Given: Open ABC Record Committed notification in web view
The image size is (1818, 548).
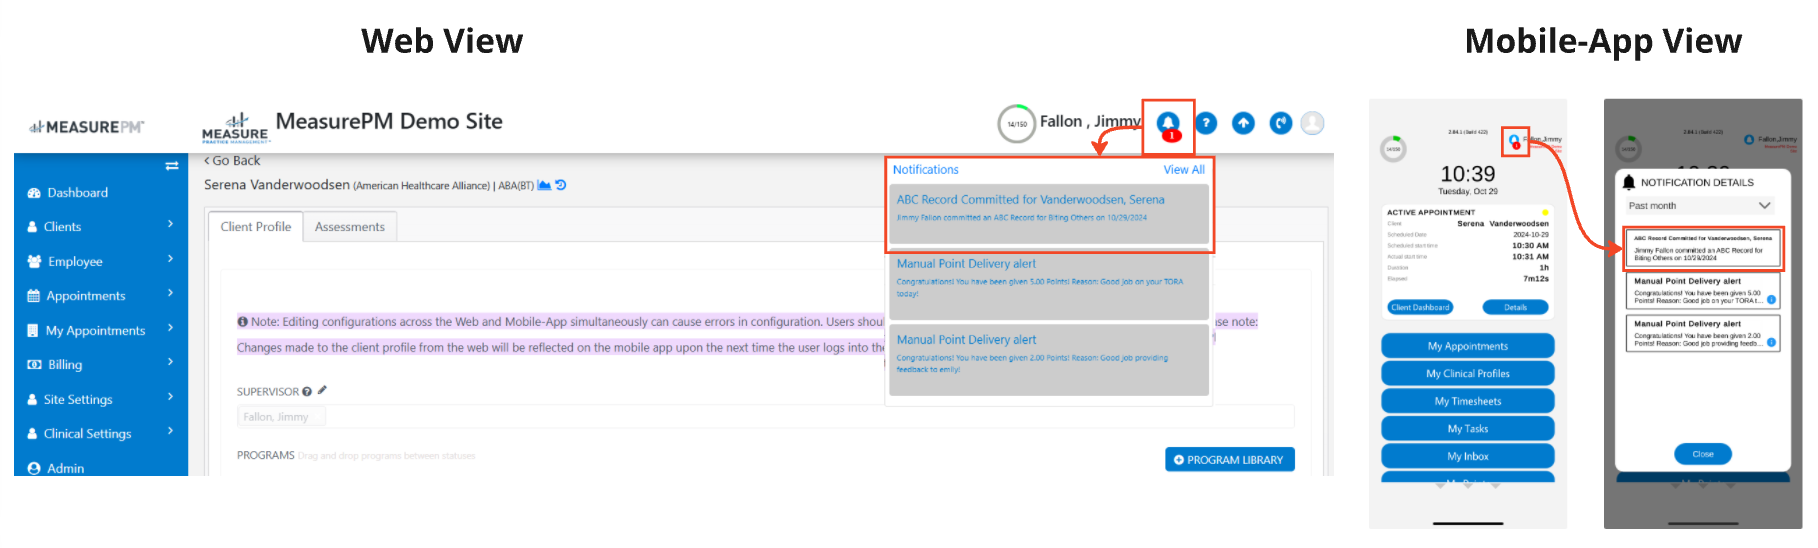Looking at the screenshot, I should (x=1049, y=214).
